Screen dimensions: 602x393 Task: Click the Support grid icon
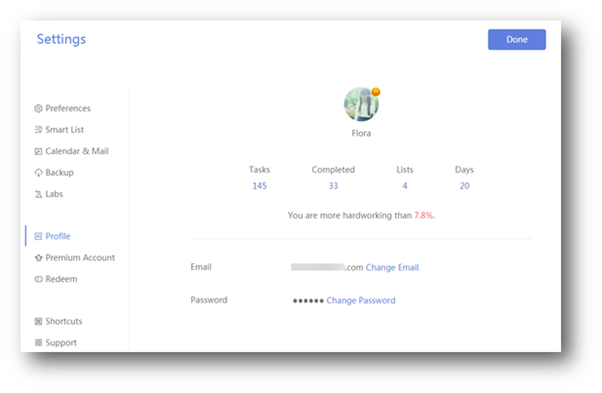tap(38, 343)
